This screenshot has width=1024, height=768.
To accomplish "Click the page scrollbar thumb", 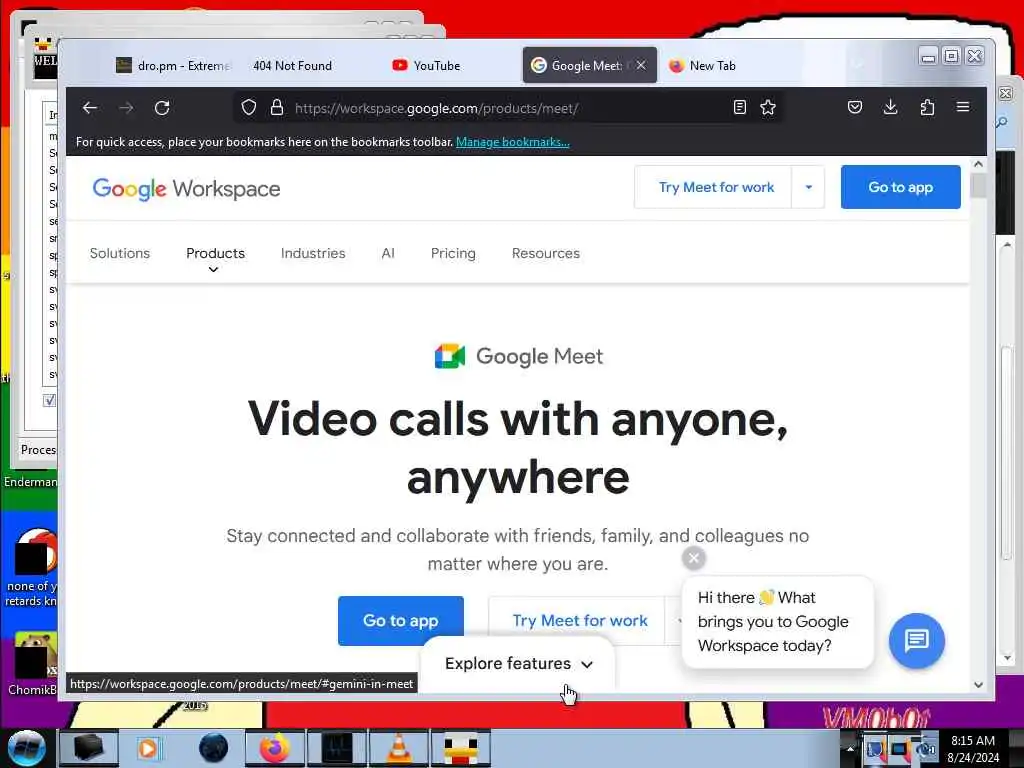I will tap(978, 185).
